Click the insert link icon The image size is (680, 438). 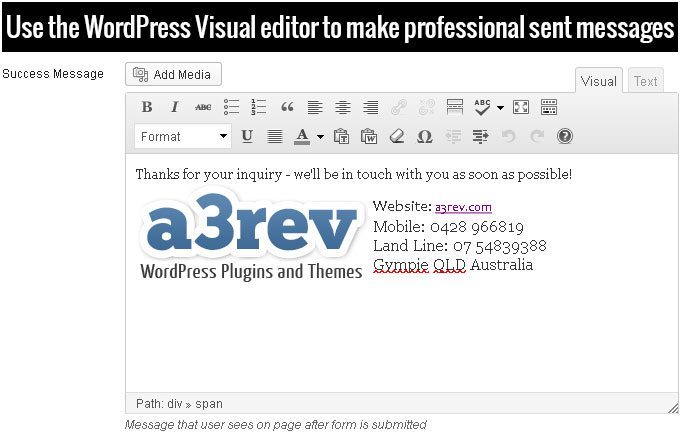399,107
